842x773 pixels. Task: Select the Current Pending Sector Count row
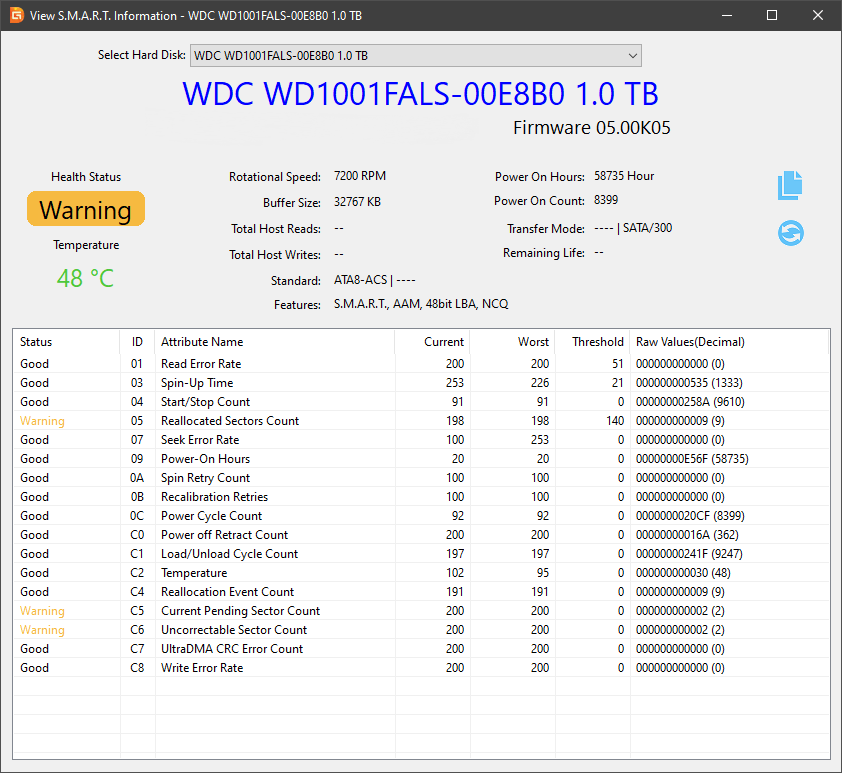point(421,611)
